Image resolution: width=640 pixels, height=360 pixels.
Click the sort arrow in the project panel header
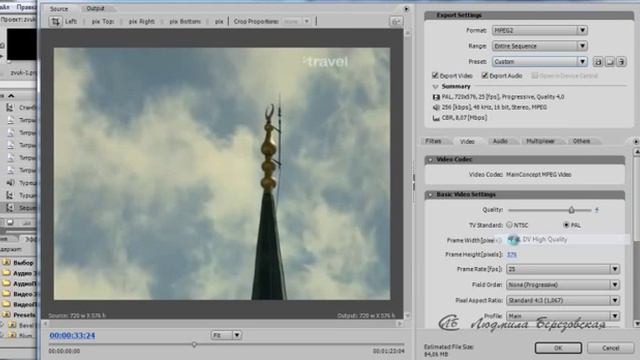11,96
